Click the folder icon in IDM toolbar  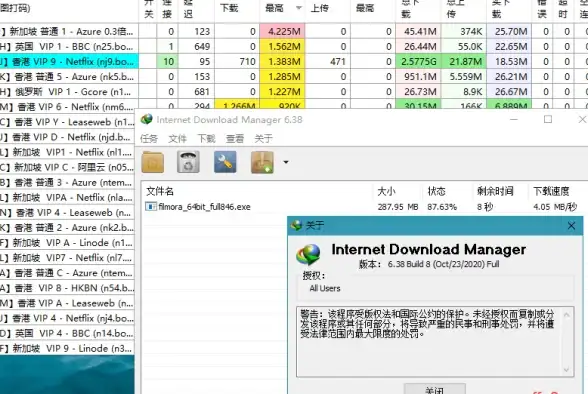pos(153,162)
